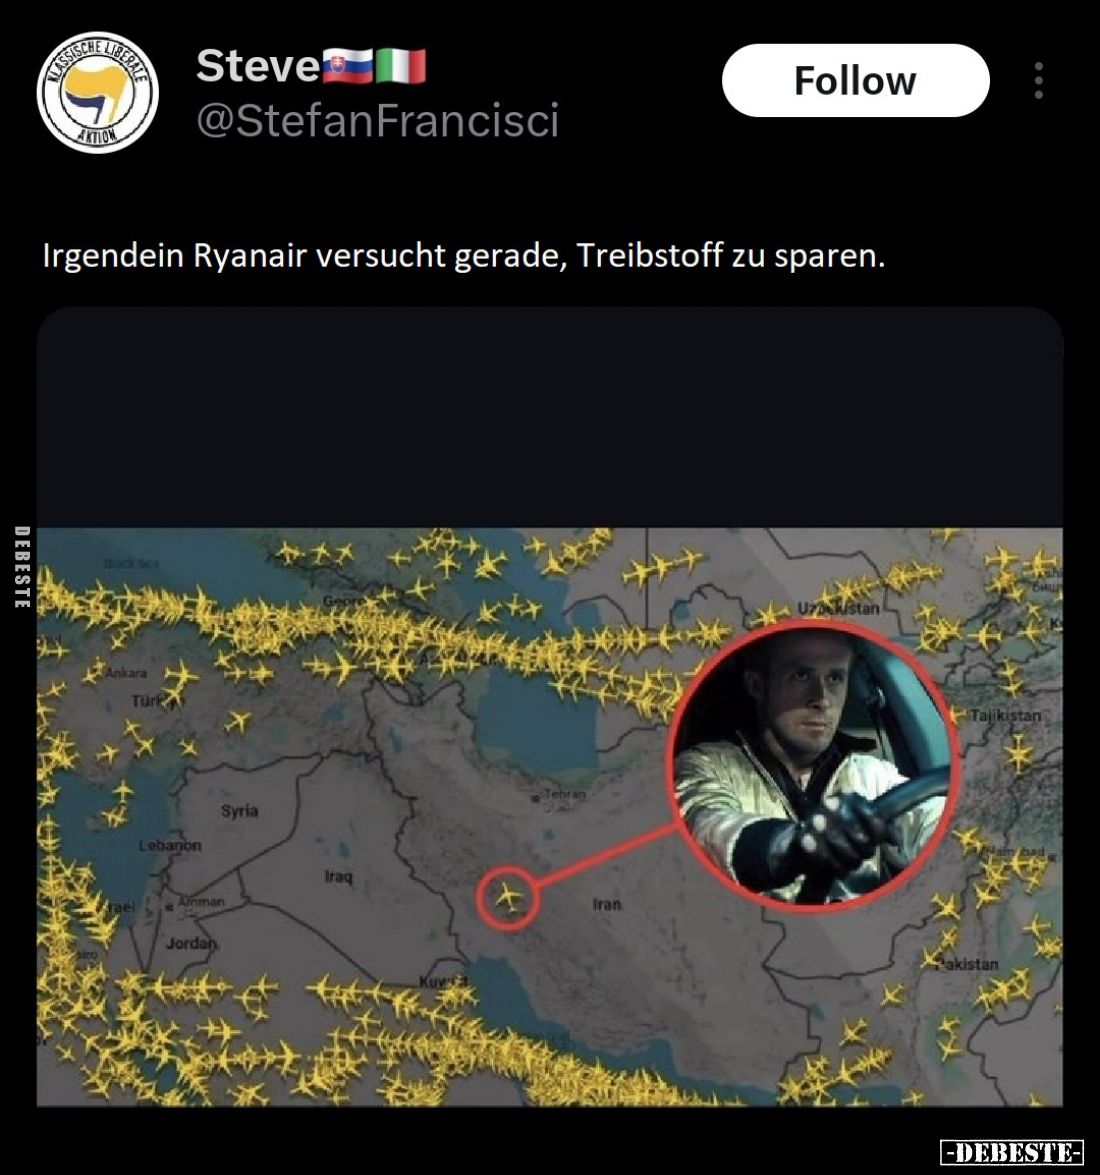Click the circular driver photo inset

tap(812, 764)
